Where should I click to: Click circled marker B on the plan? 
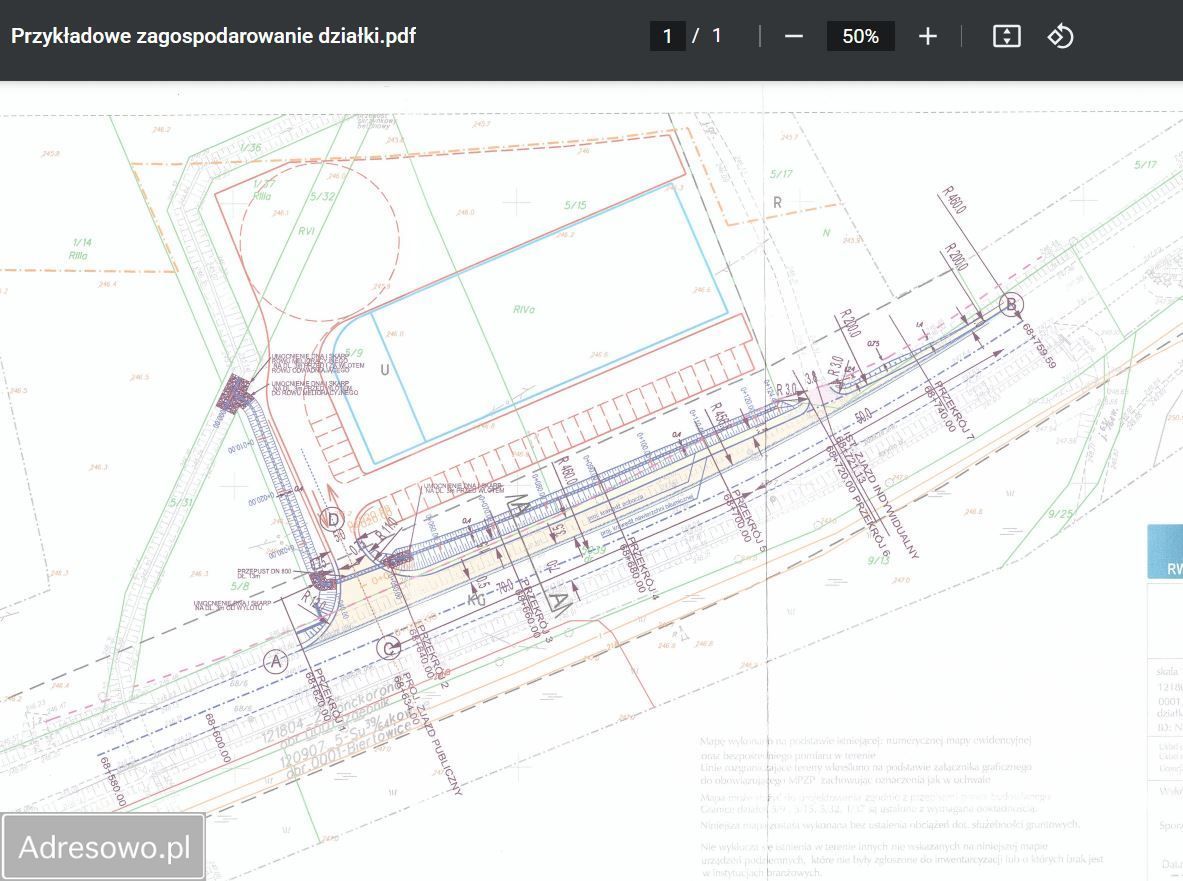(1011, 304)
